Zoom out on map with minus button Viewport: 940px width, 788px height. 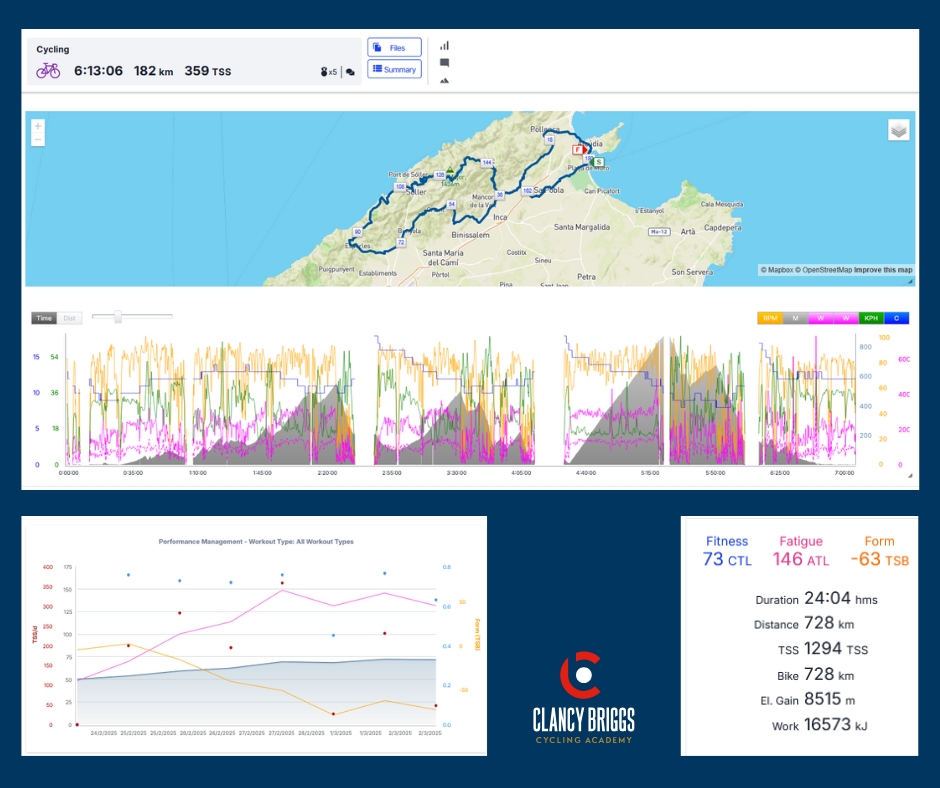click(x=38, y=141)
